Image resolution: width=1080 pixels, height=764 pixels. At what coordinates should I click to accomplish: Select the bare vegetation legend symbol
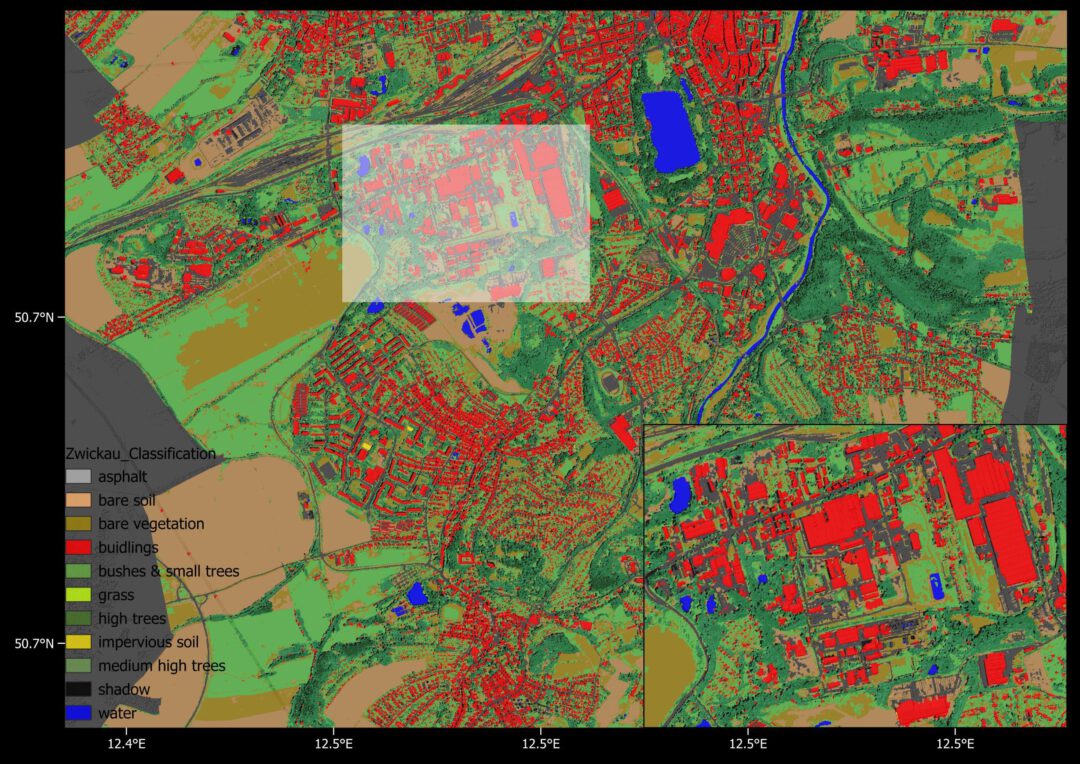point(77,523)
